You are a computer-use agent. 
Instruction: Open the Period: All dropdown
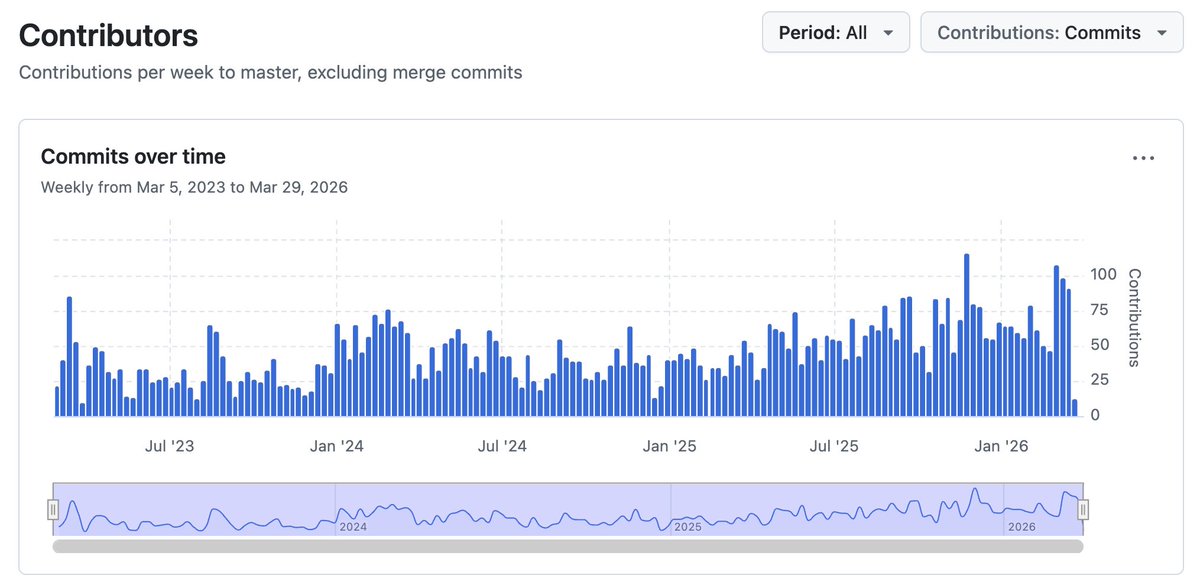tap(835, 33)
